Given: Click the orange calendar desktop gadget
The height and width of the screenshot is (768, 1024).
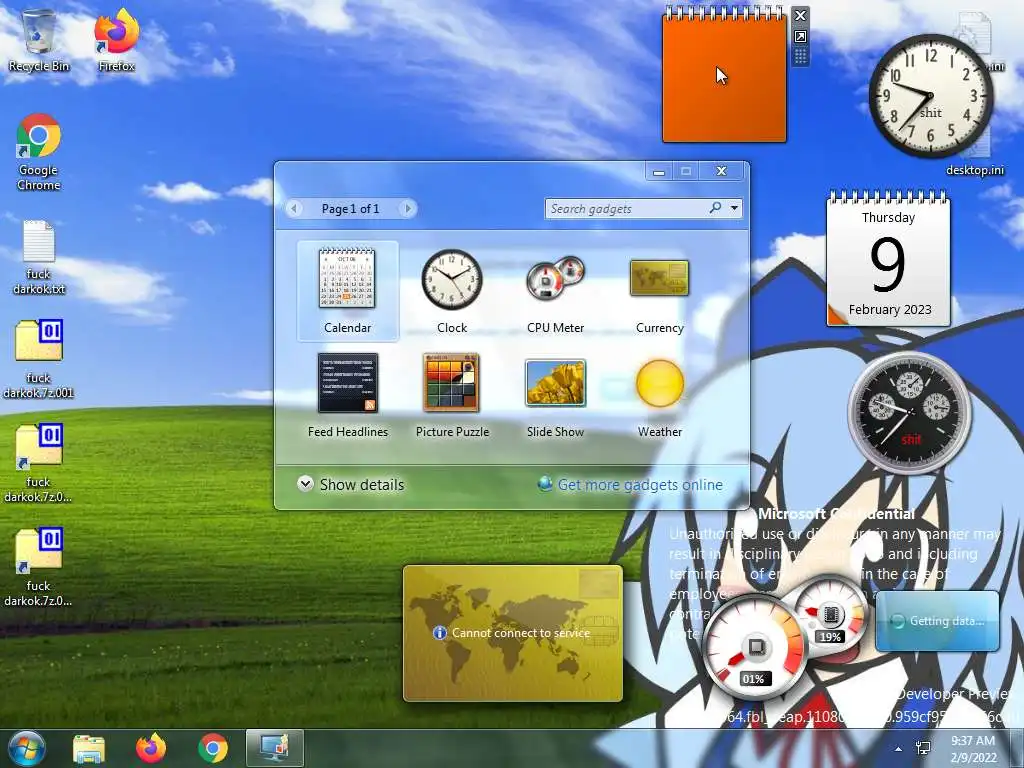Looking at the screenshot, I should pyautogui.click(x=724, y=75).
